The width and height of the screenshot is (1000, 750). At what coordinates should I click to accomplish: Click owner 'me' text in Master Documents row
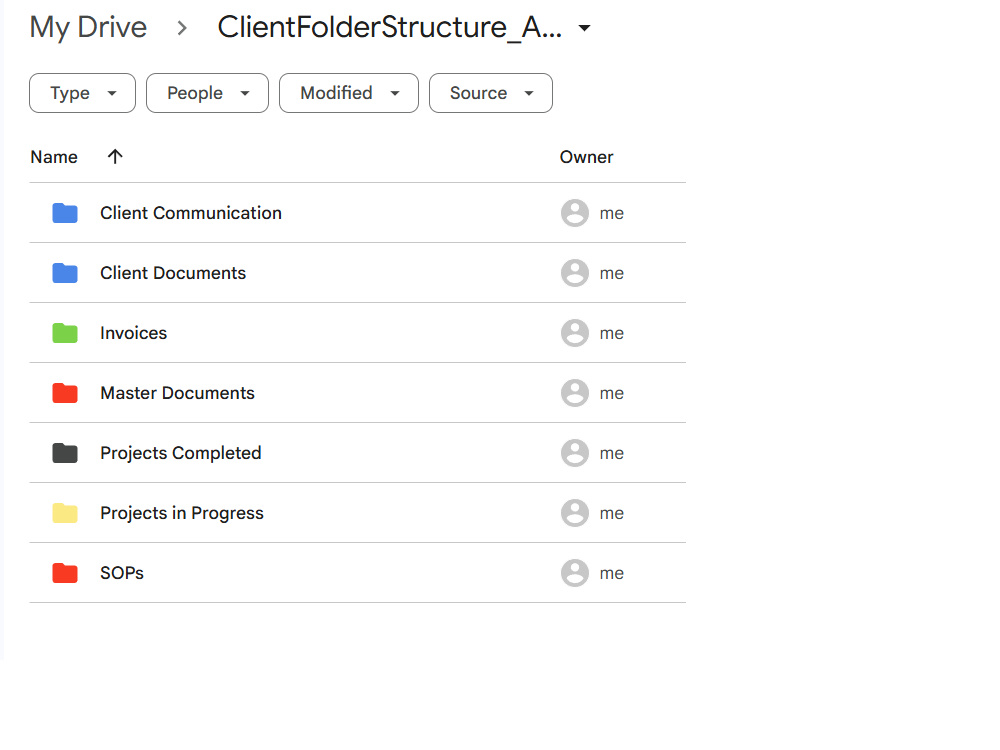click(x=612, y=393)
